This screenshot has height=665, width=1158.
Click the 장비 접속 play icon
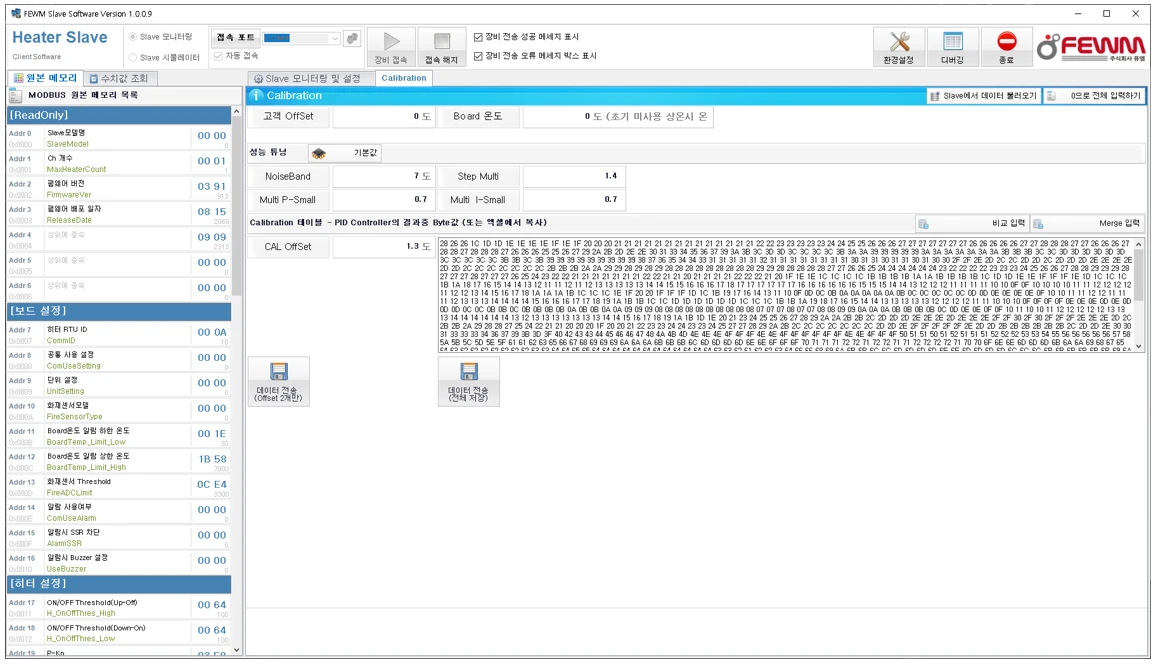(391, 41)
